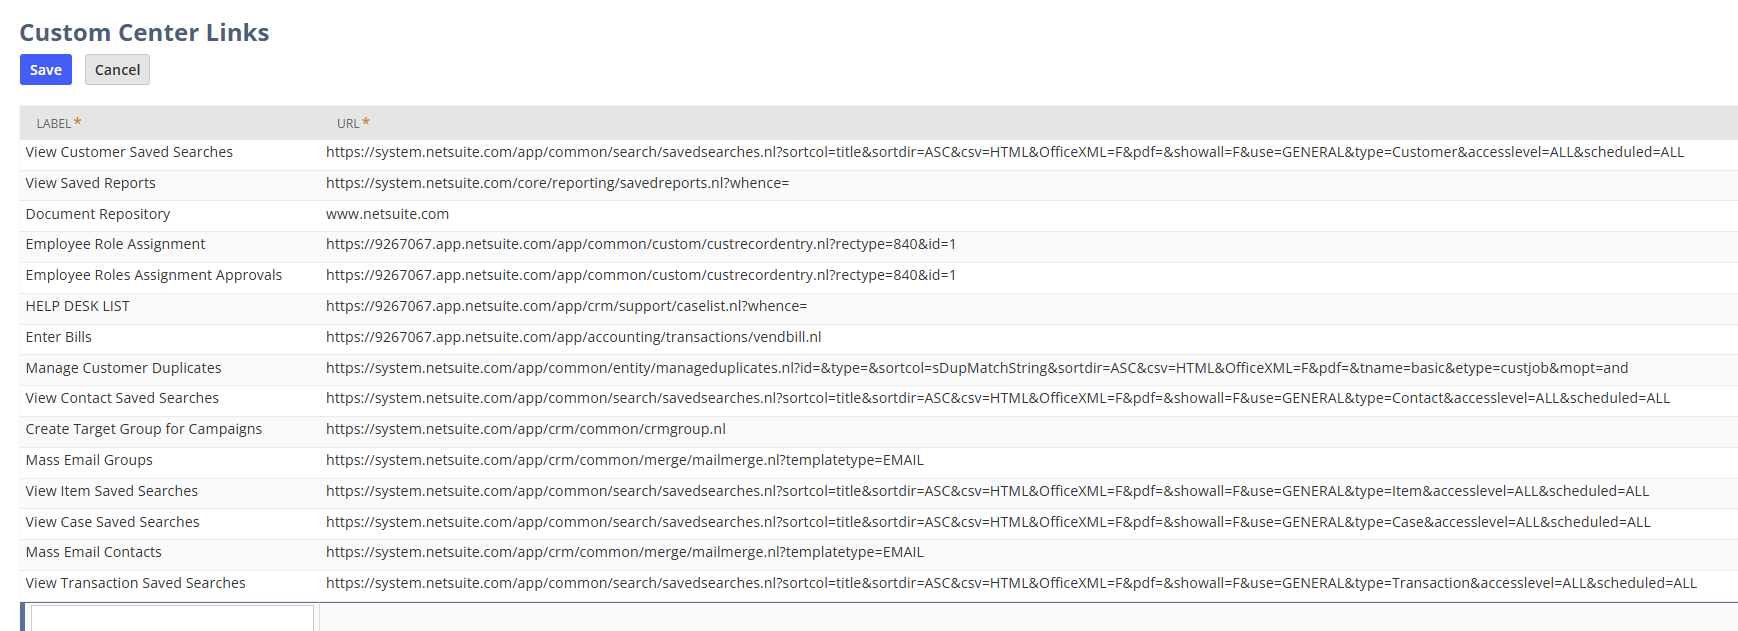Select the Enter Bills row label
Screen dimensions: 1738x631
[x=59, y=338]
